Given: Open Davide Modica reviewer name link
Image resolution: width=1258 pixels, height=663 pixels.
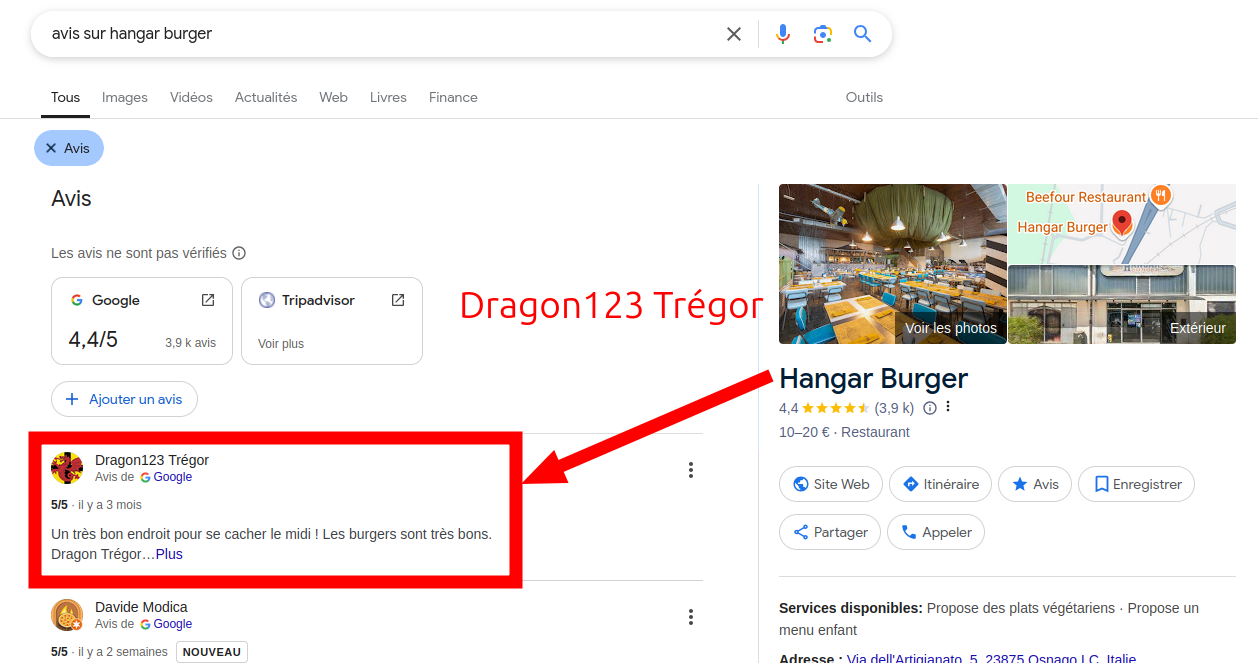Looking at the screenshot, I should [x=141, y=607].
